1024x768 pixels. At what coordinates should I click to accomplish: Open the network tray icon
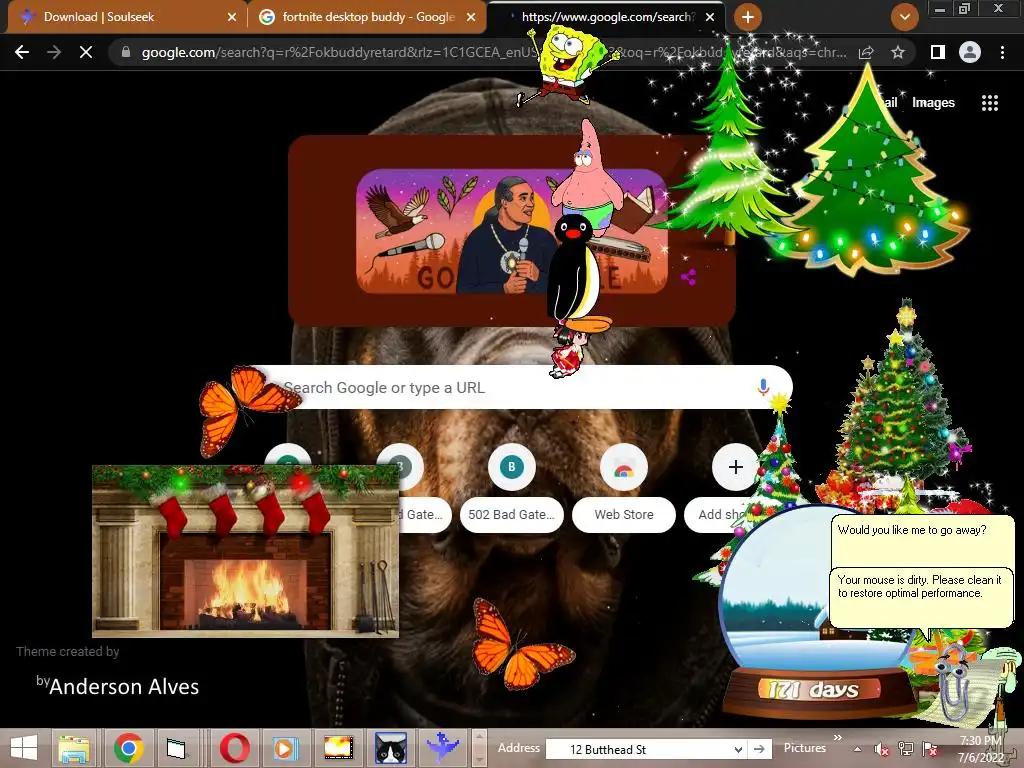[x=905, y=749]
